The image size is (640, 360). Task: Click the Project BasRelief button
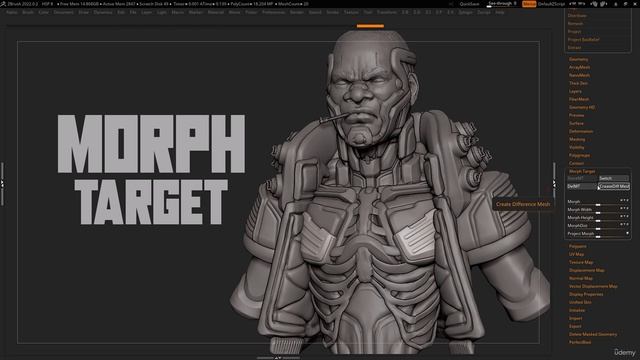pos(584,40)
